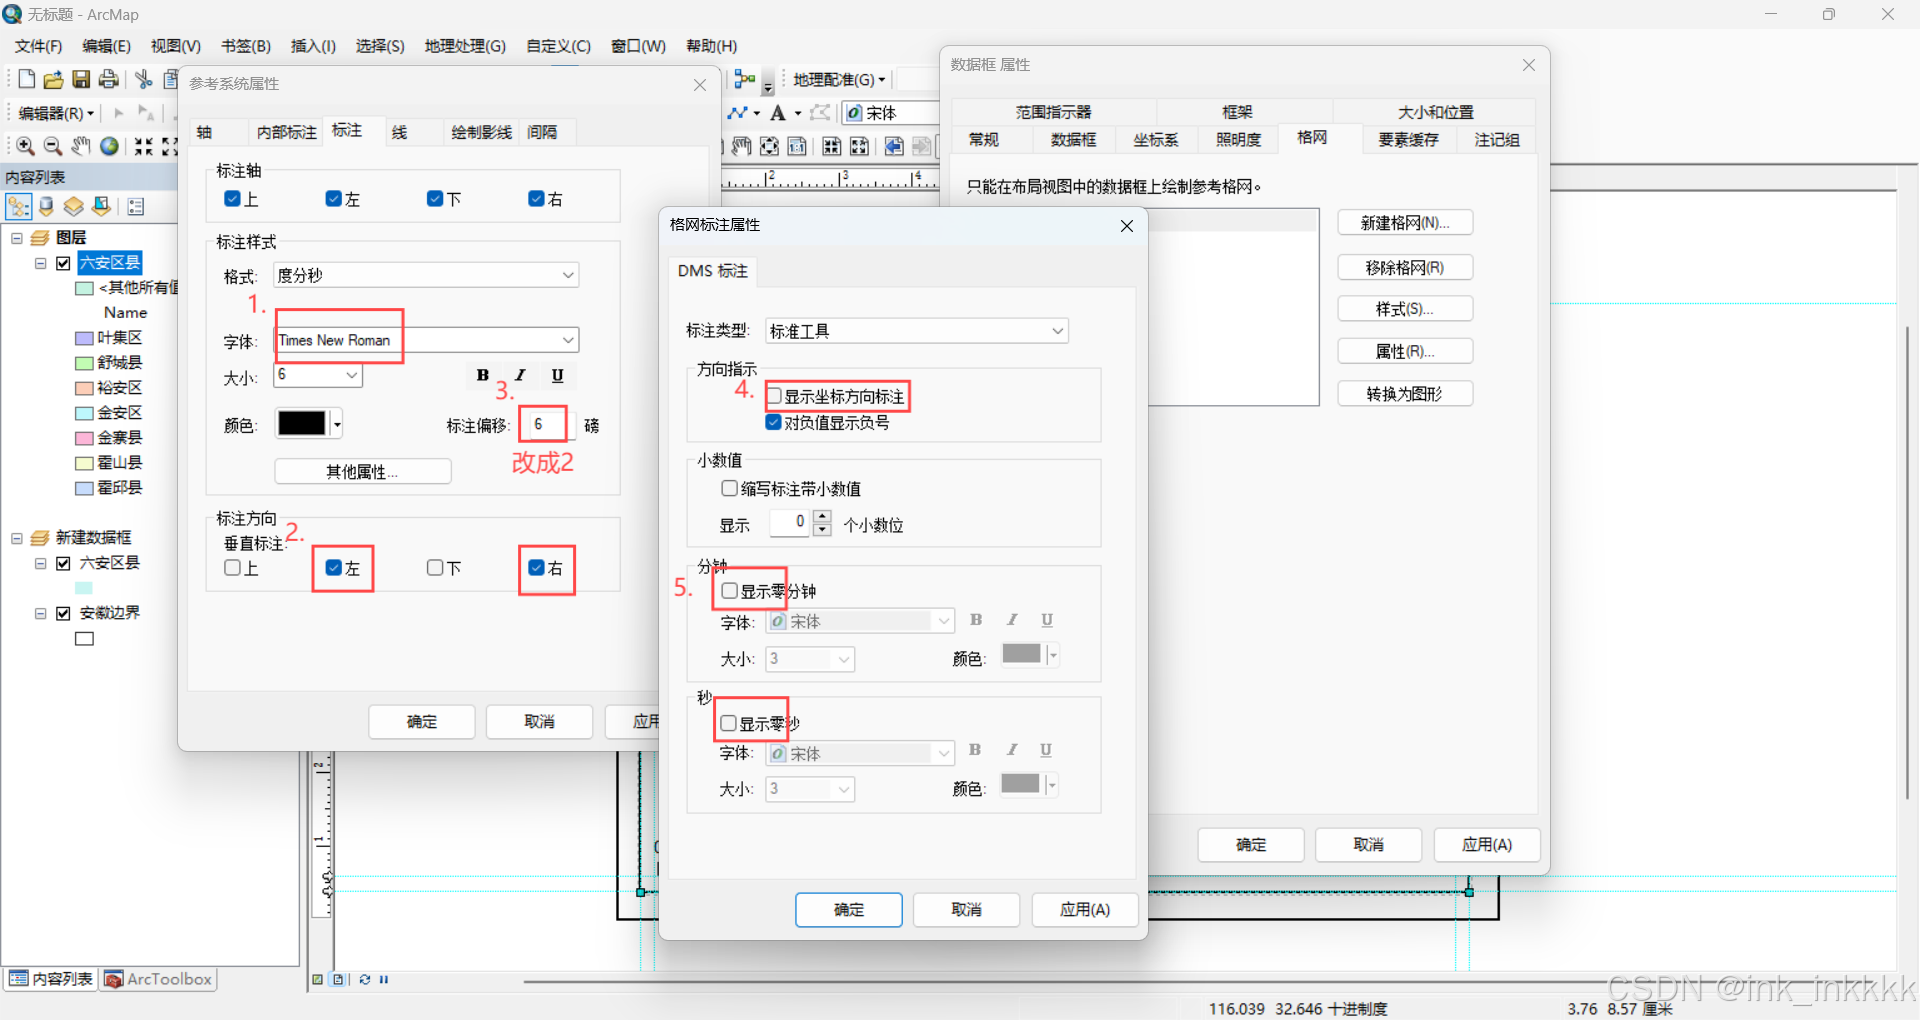The height and width of the screenshot is (1020, 1920).
Task: Open the 标注类型 标准工具 dropdown
Action: (x=1057, y=331)
